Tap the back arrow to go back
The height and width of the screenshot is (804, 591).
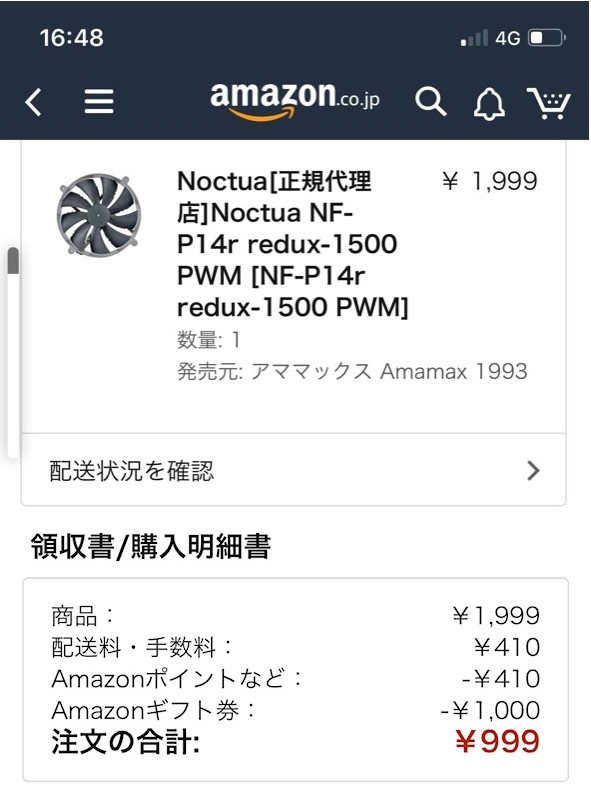tap(34, 101)
